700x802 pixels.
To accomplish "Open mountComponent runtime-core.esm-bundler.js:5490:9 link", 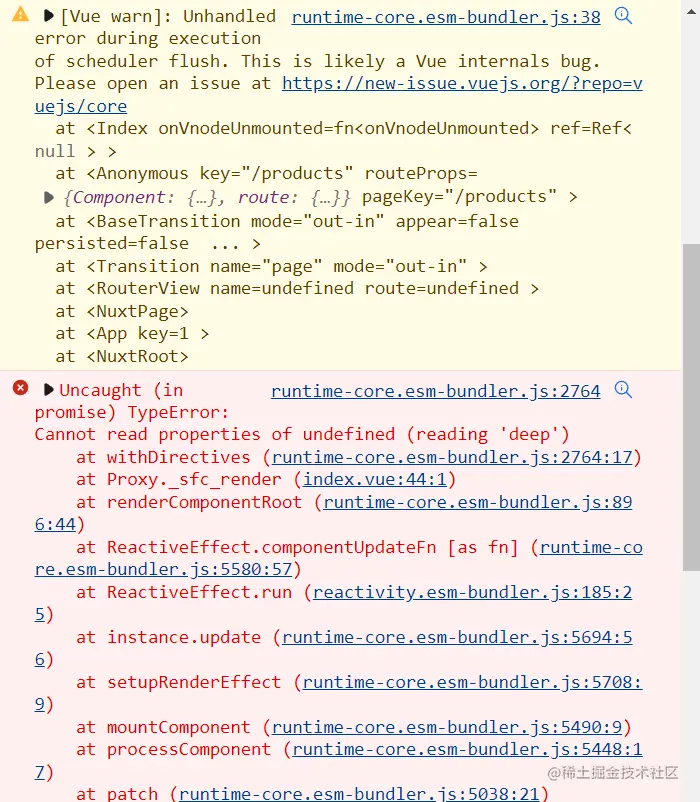I will (x=447, y=727).
